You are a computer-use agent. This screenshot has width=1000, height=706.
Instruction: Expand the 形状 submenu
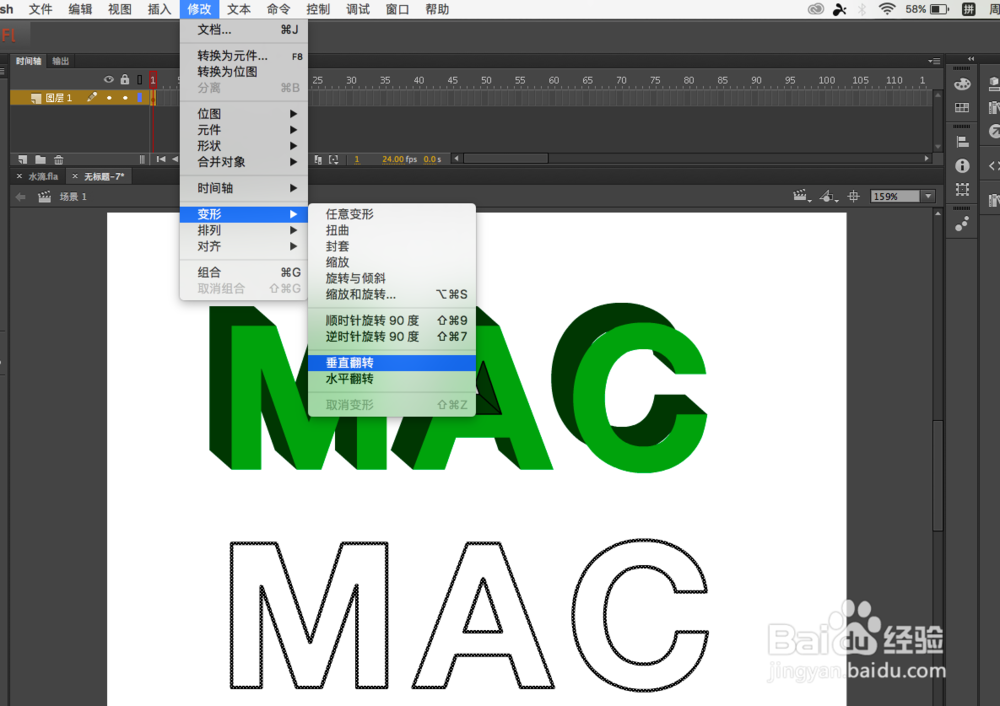244,146
